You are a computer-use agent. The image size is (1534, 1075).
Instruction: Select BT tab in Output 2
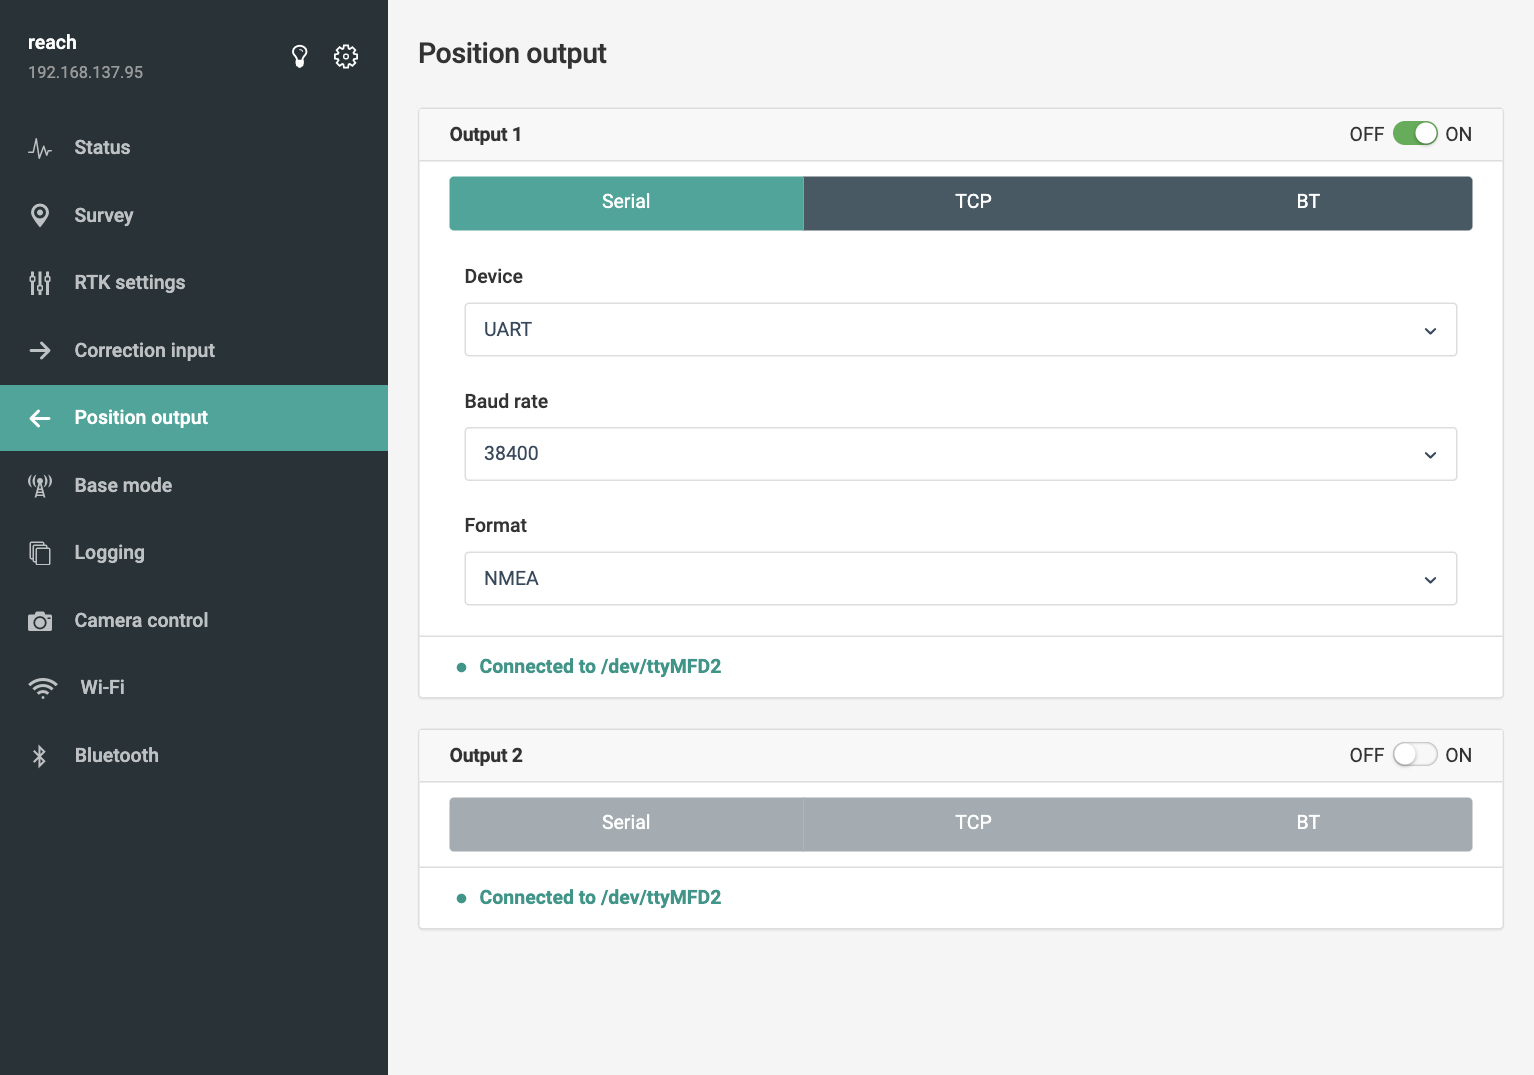[x=1307, y=824]
